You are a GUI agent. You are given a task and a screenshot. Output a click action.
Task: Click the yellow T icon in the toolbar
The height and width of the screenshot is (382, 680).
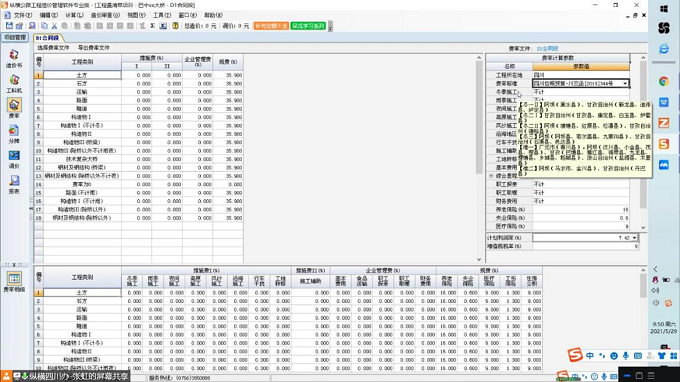(x=175, y=26)
